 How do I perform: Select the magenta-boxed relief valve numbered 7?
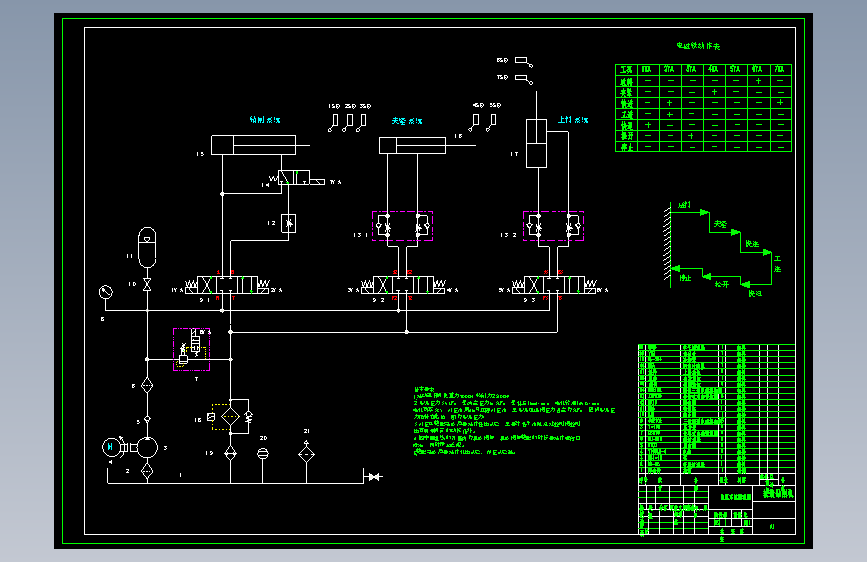click(191, 349)
